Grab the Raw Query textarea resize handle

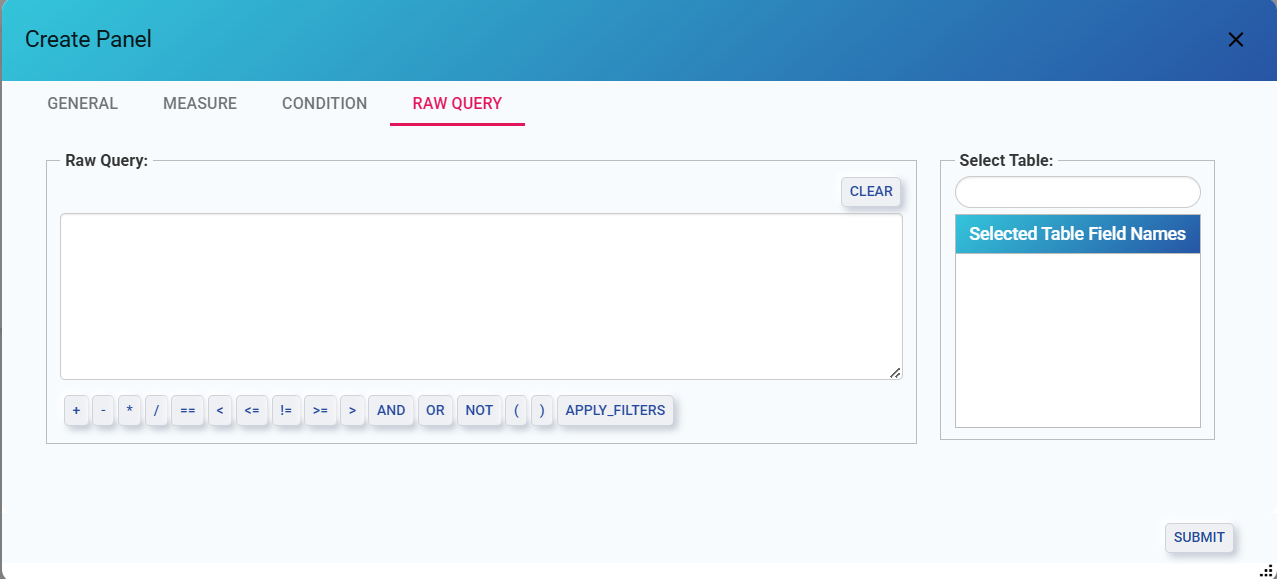click(895, 372)
